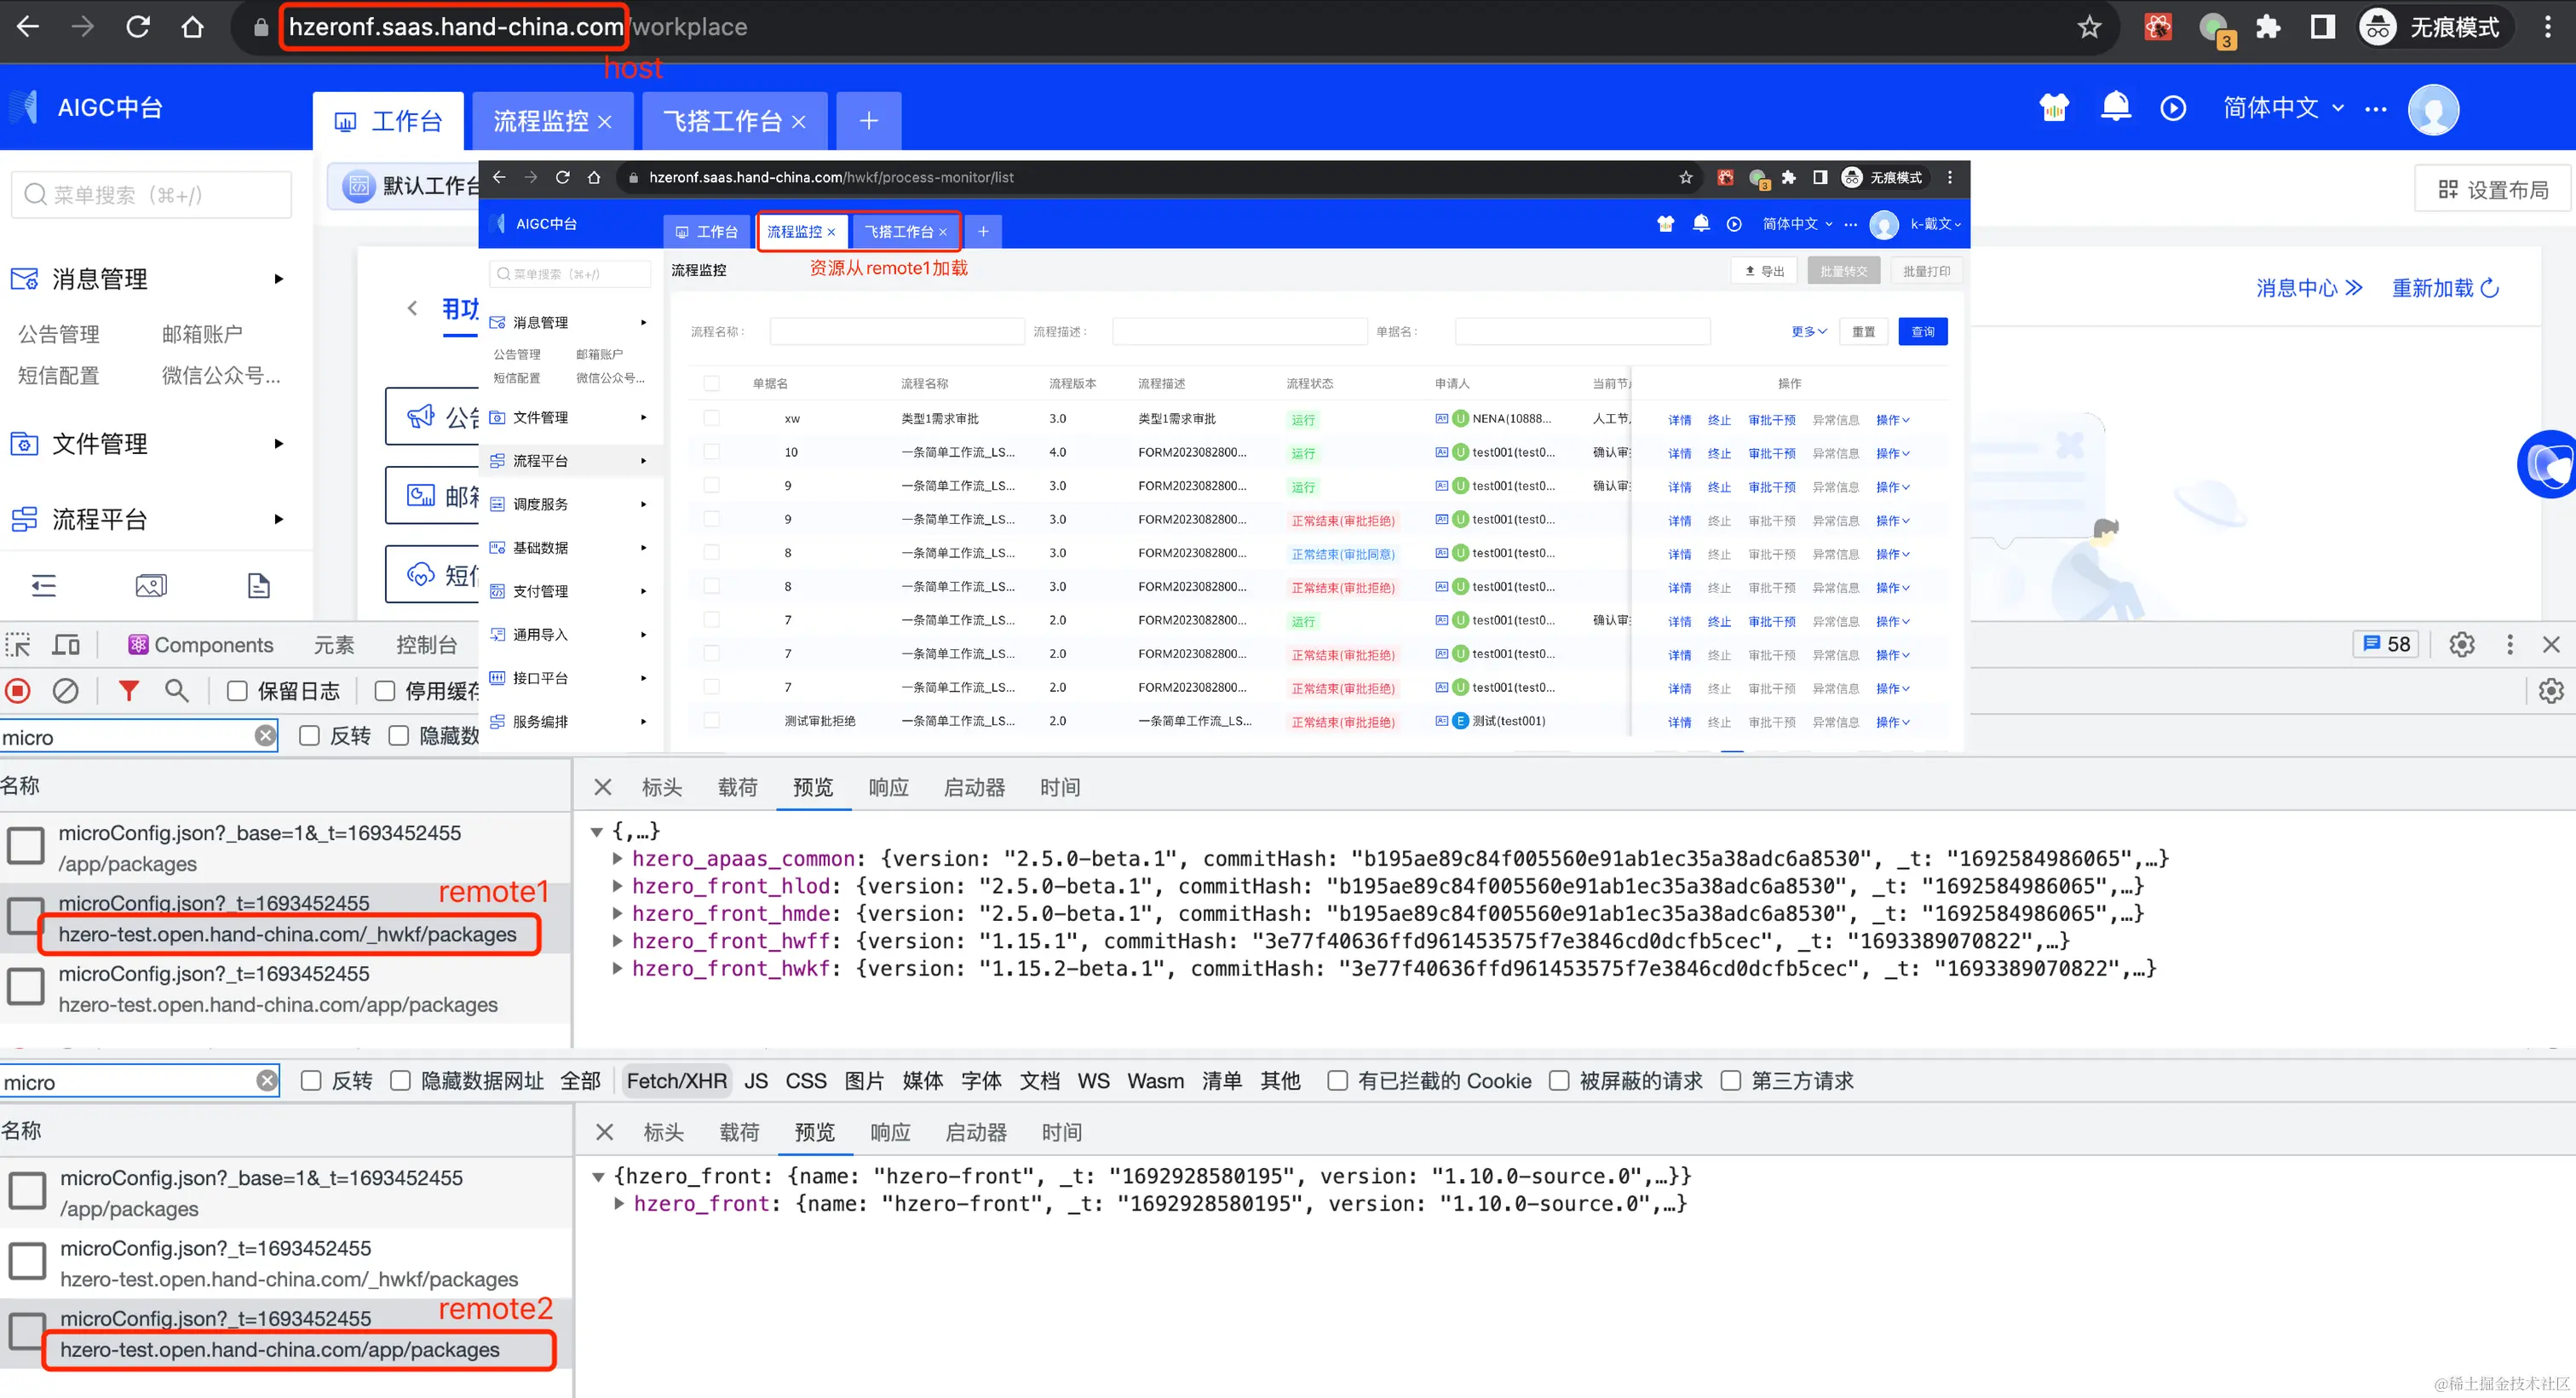Open the notification bell in the blue header
Screen dimensions: 2576x1398
pyautogui.click(x=2115, y=107)
